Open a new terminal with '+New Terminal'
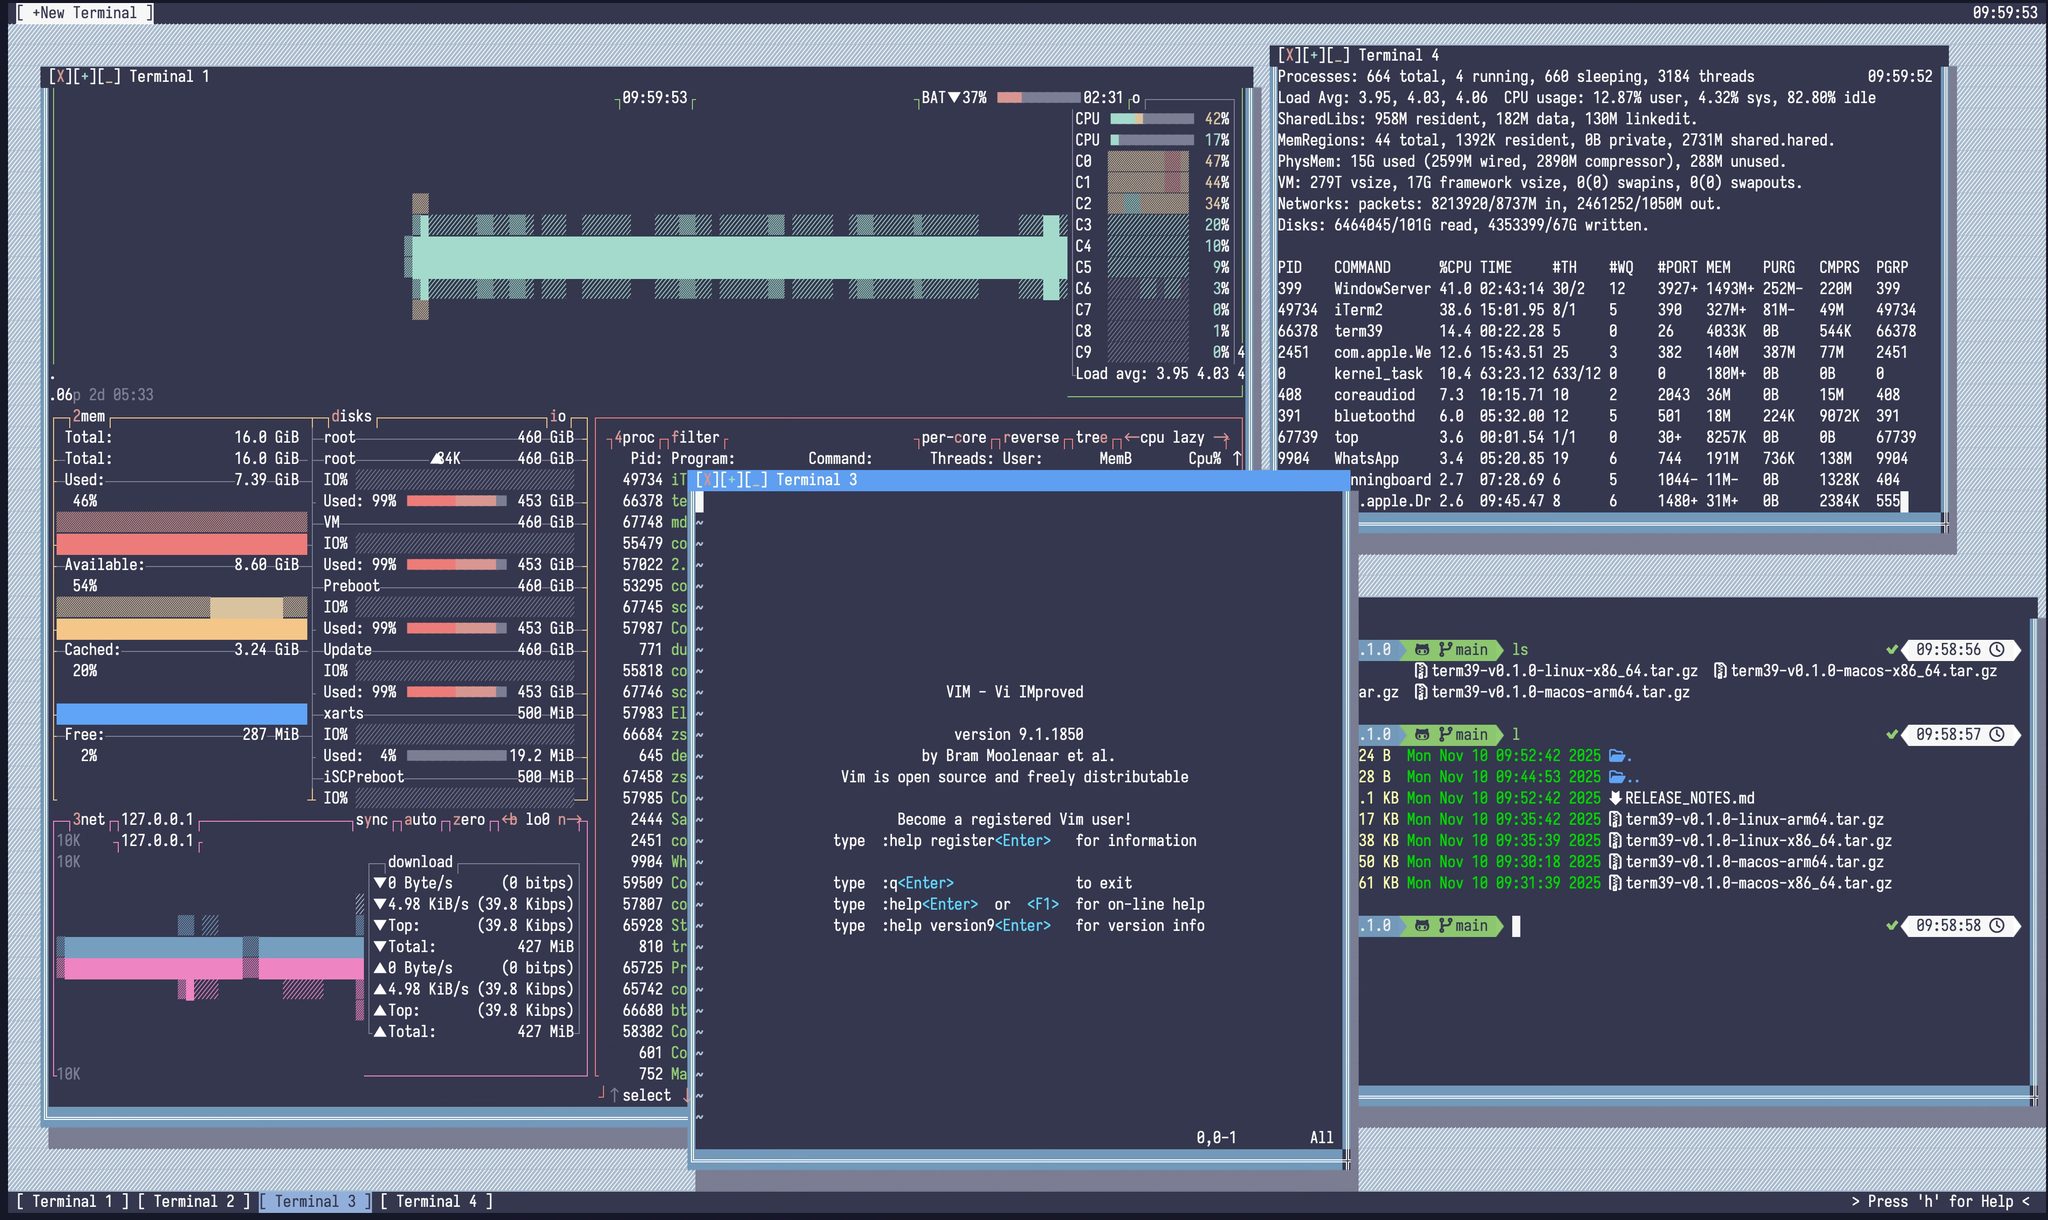2048x1220 pixels. pyautogui.click(x=84, y=12)
